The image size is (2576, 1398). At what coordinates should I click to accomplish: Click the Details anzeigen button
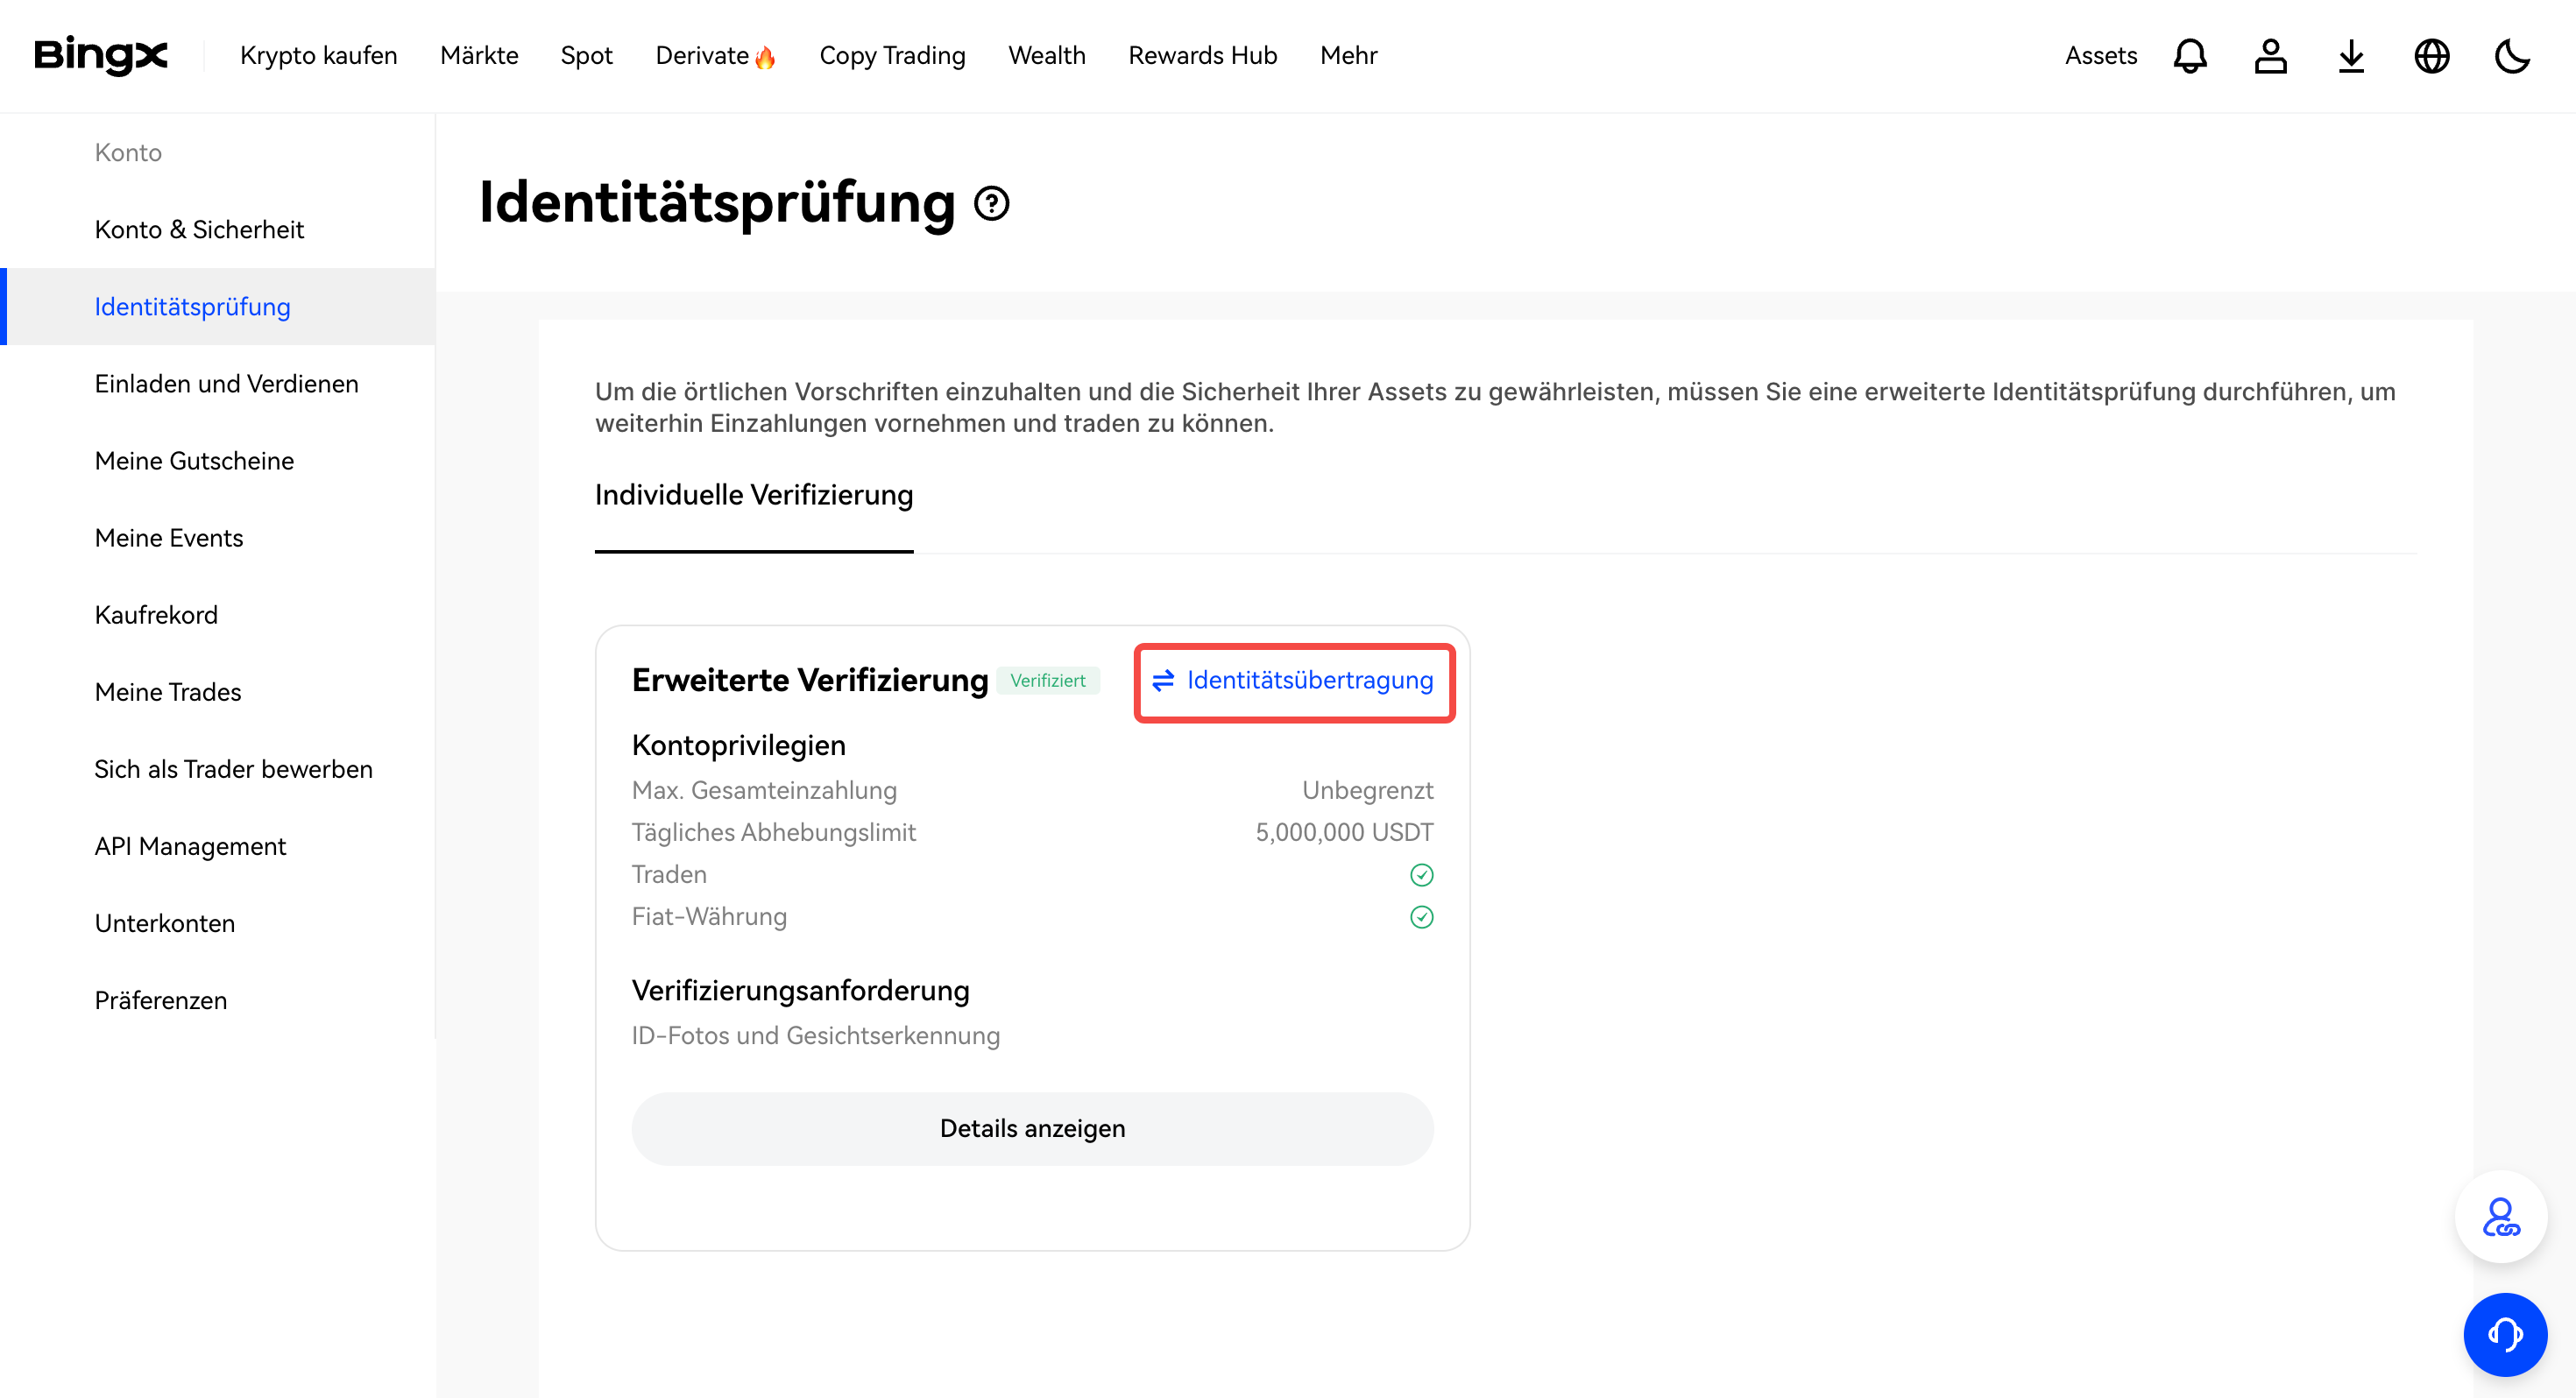1032,1128
